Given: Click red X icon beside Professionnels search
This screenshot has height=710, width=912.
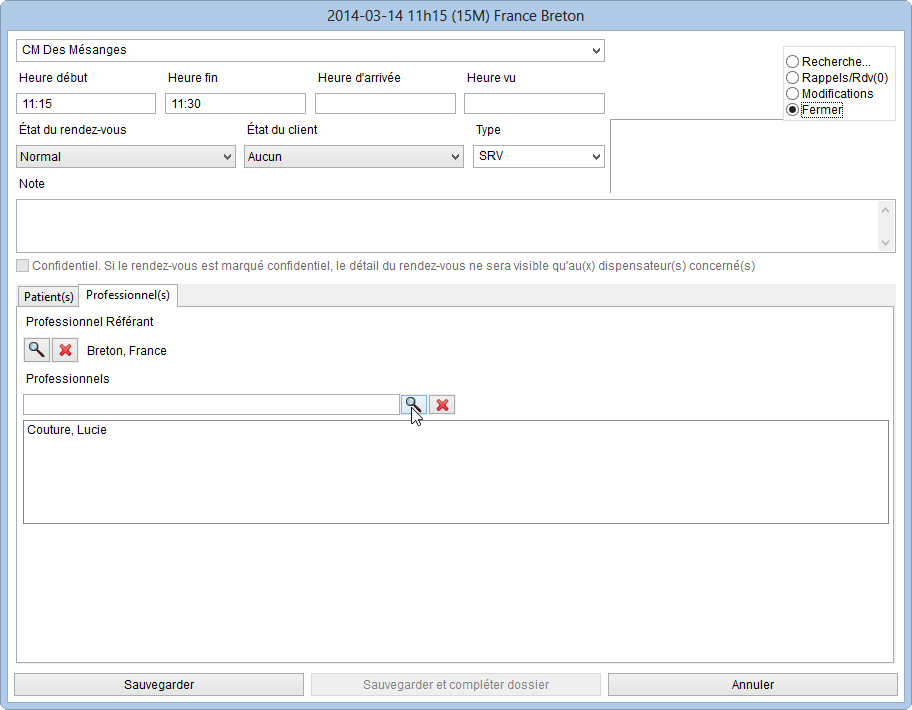Looking at the screenshot, I should pyautogui.click(x=442, y=404).
